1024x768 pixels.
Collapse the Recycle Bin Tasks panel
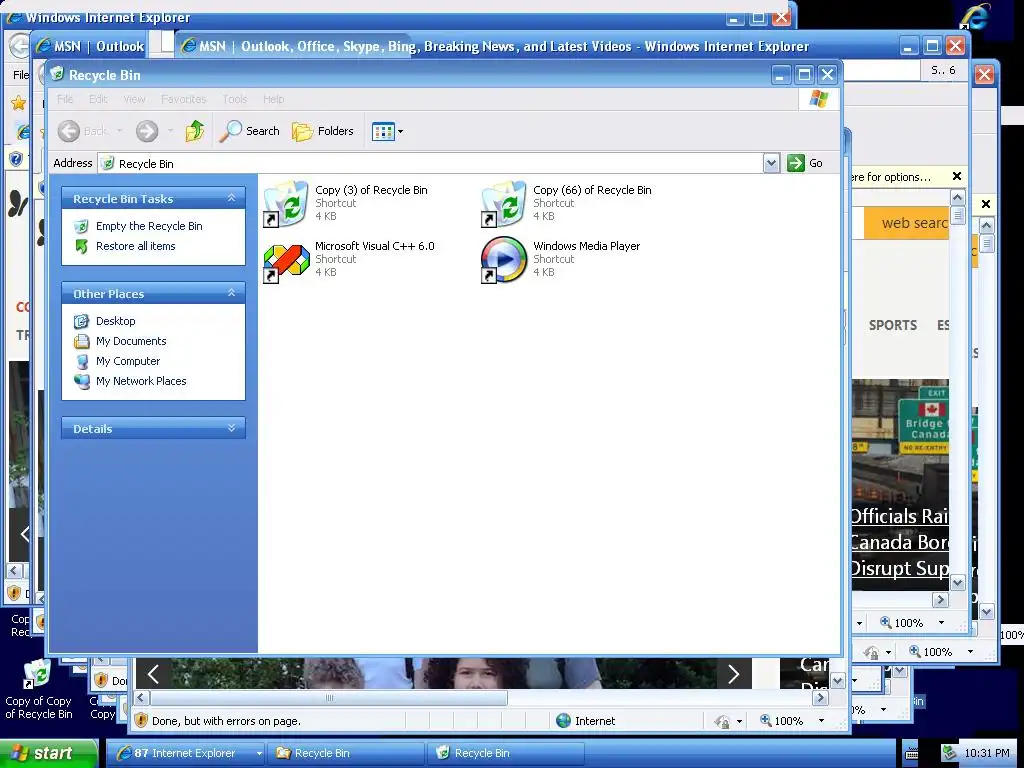[x=231, y=198]
